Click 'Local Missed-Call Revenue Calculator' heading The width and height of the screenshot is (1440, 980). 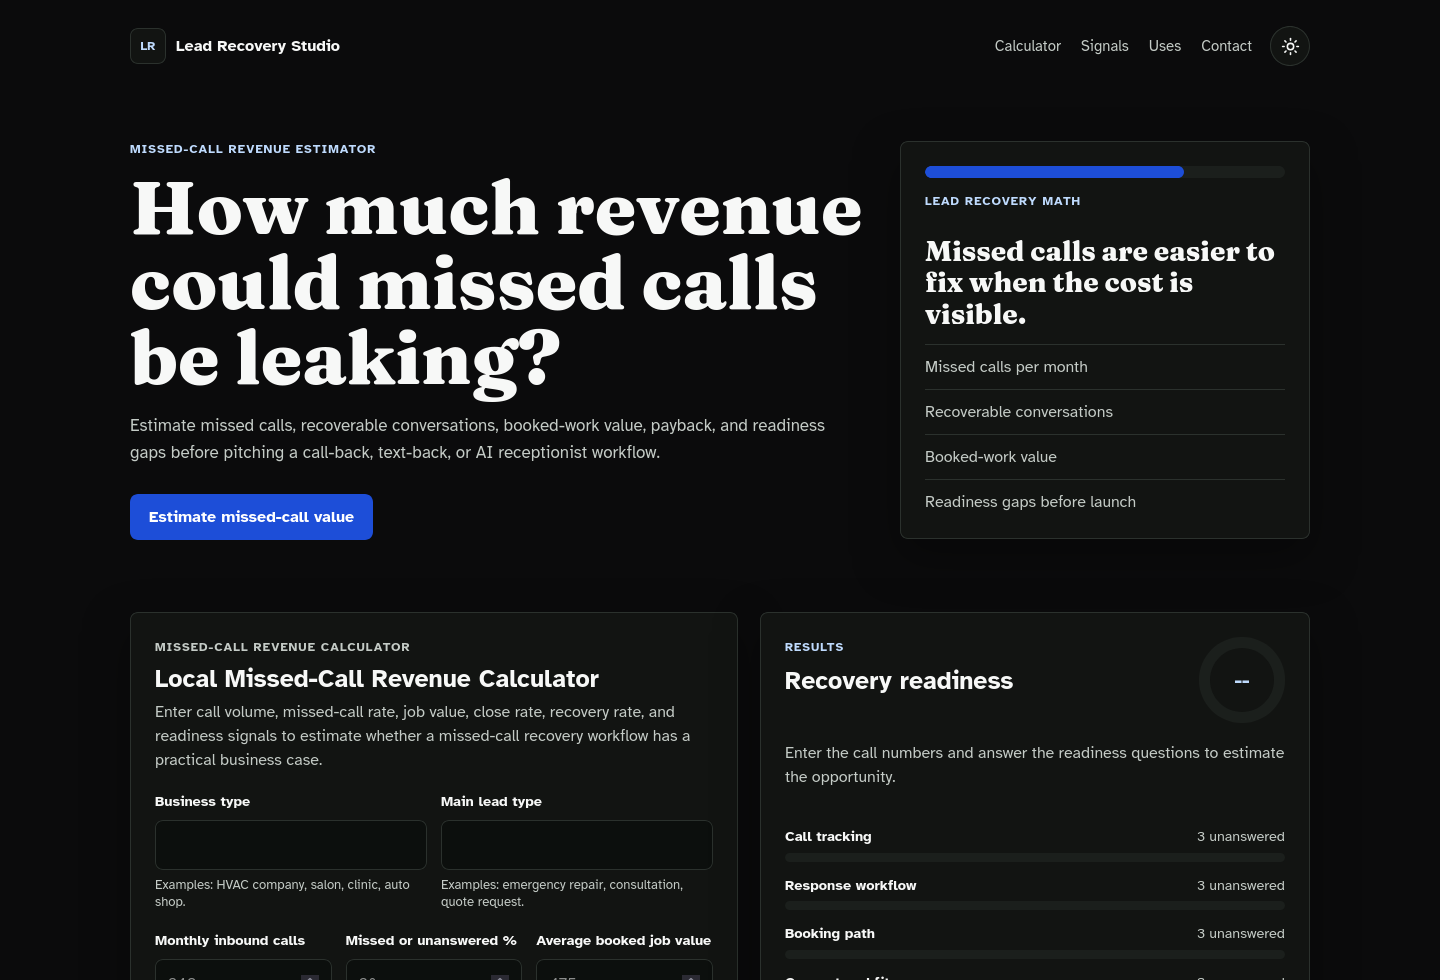[x=377, y=679]
